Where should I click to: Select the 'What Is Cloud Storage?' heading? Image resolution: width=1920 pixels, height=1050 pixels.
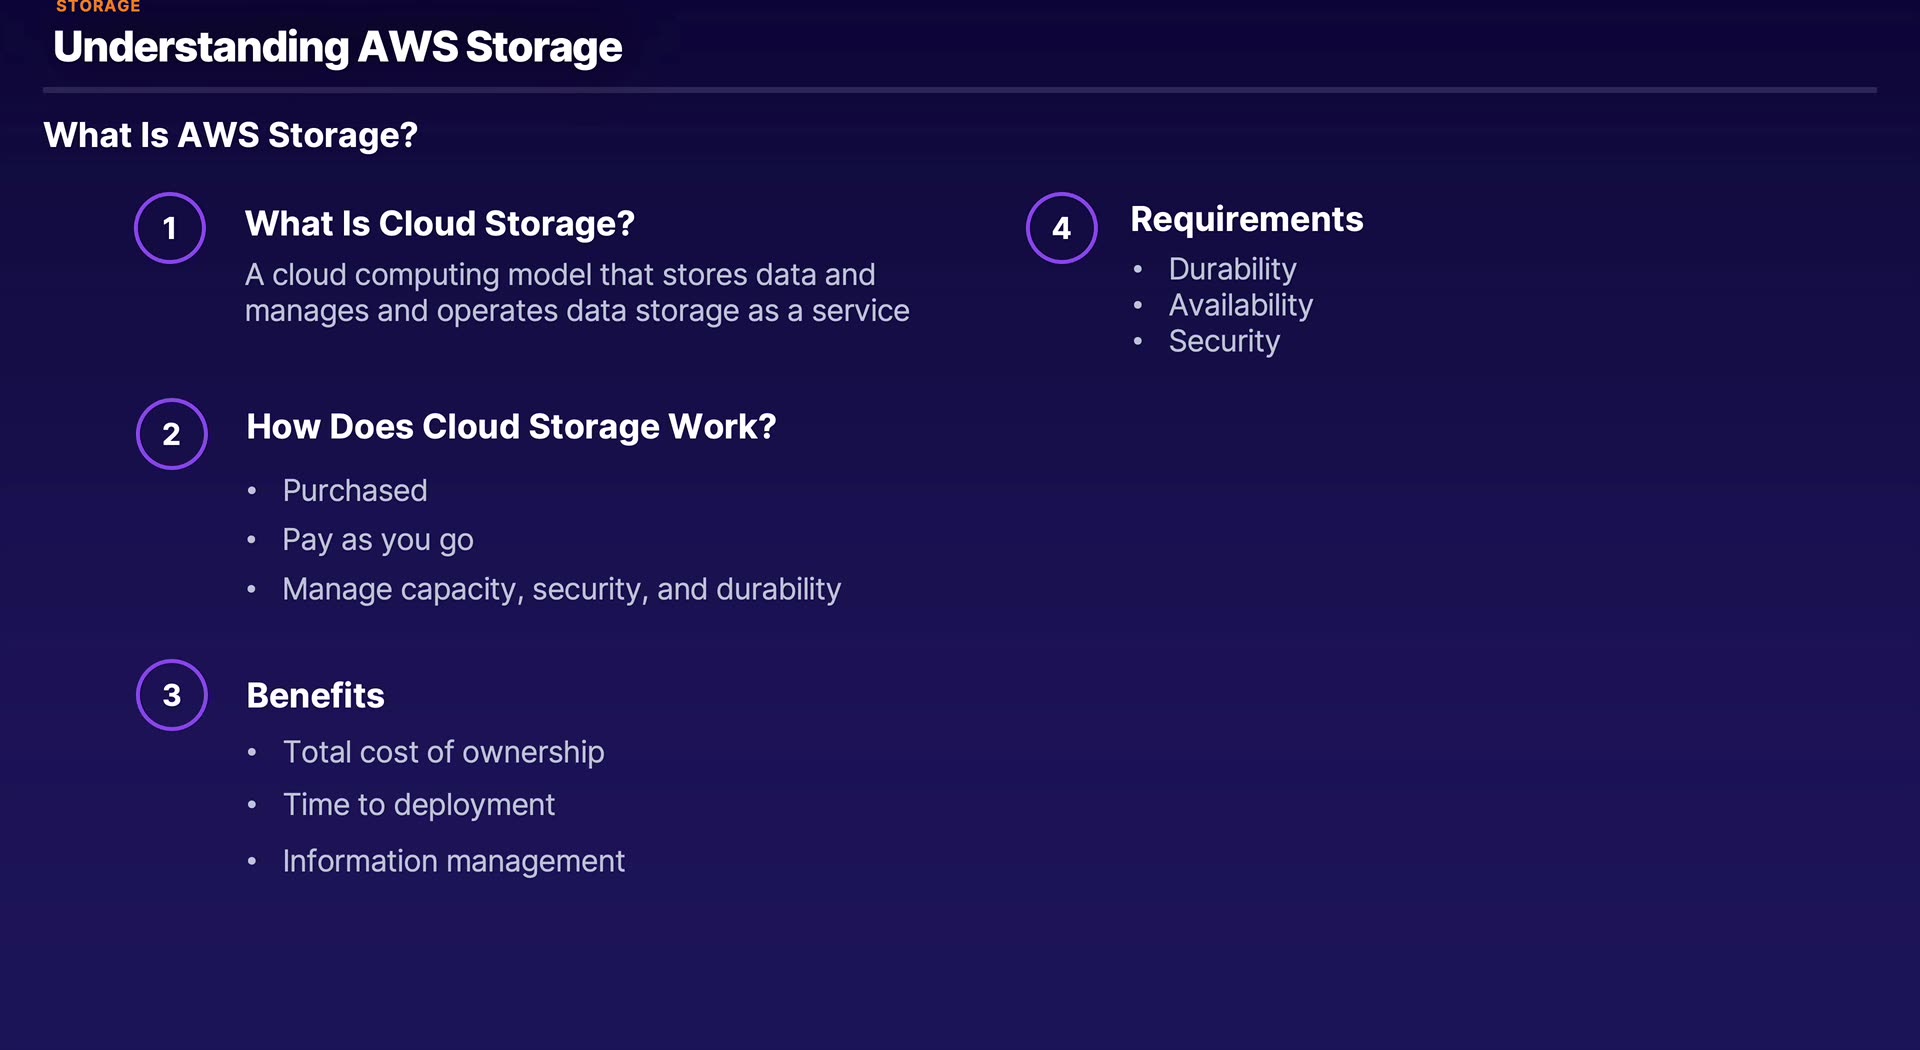click(440, 224)
